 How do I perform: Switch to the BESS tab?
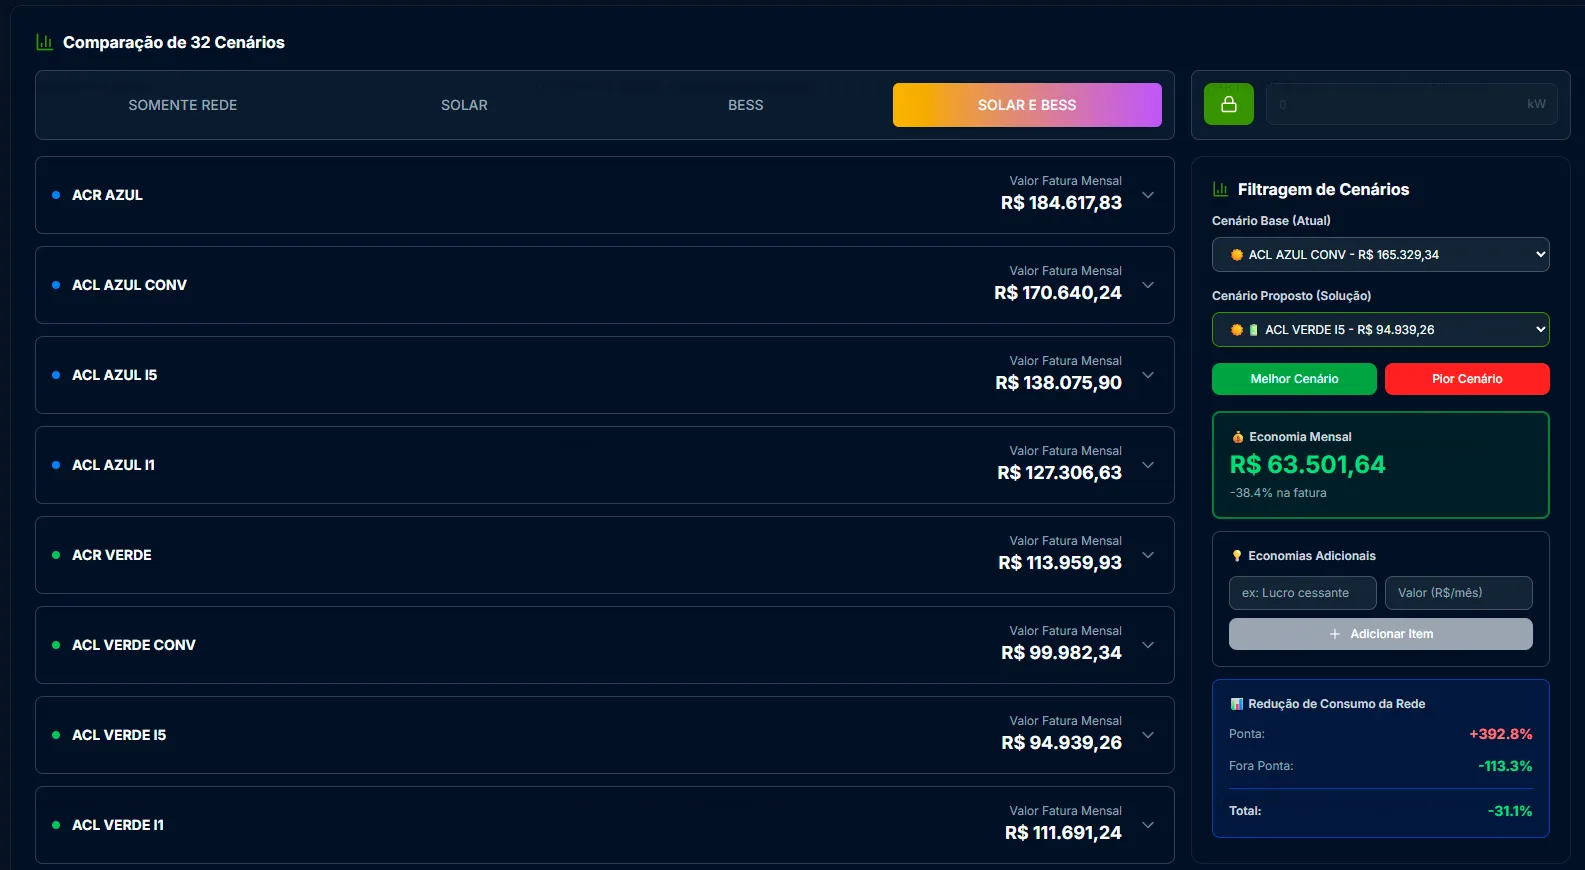point(745,105)
